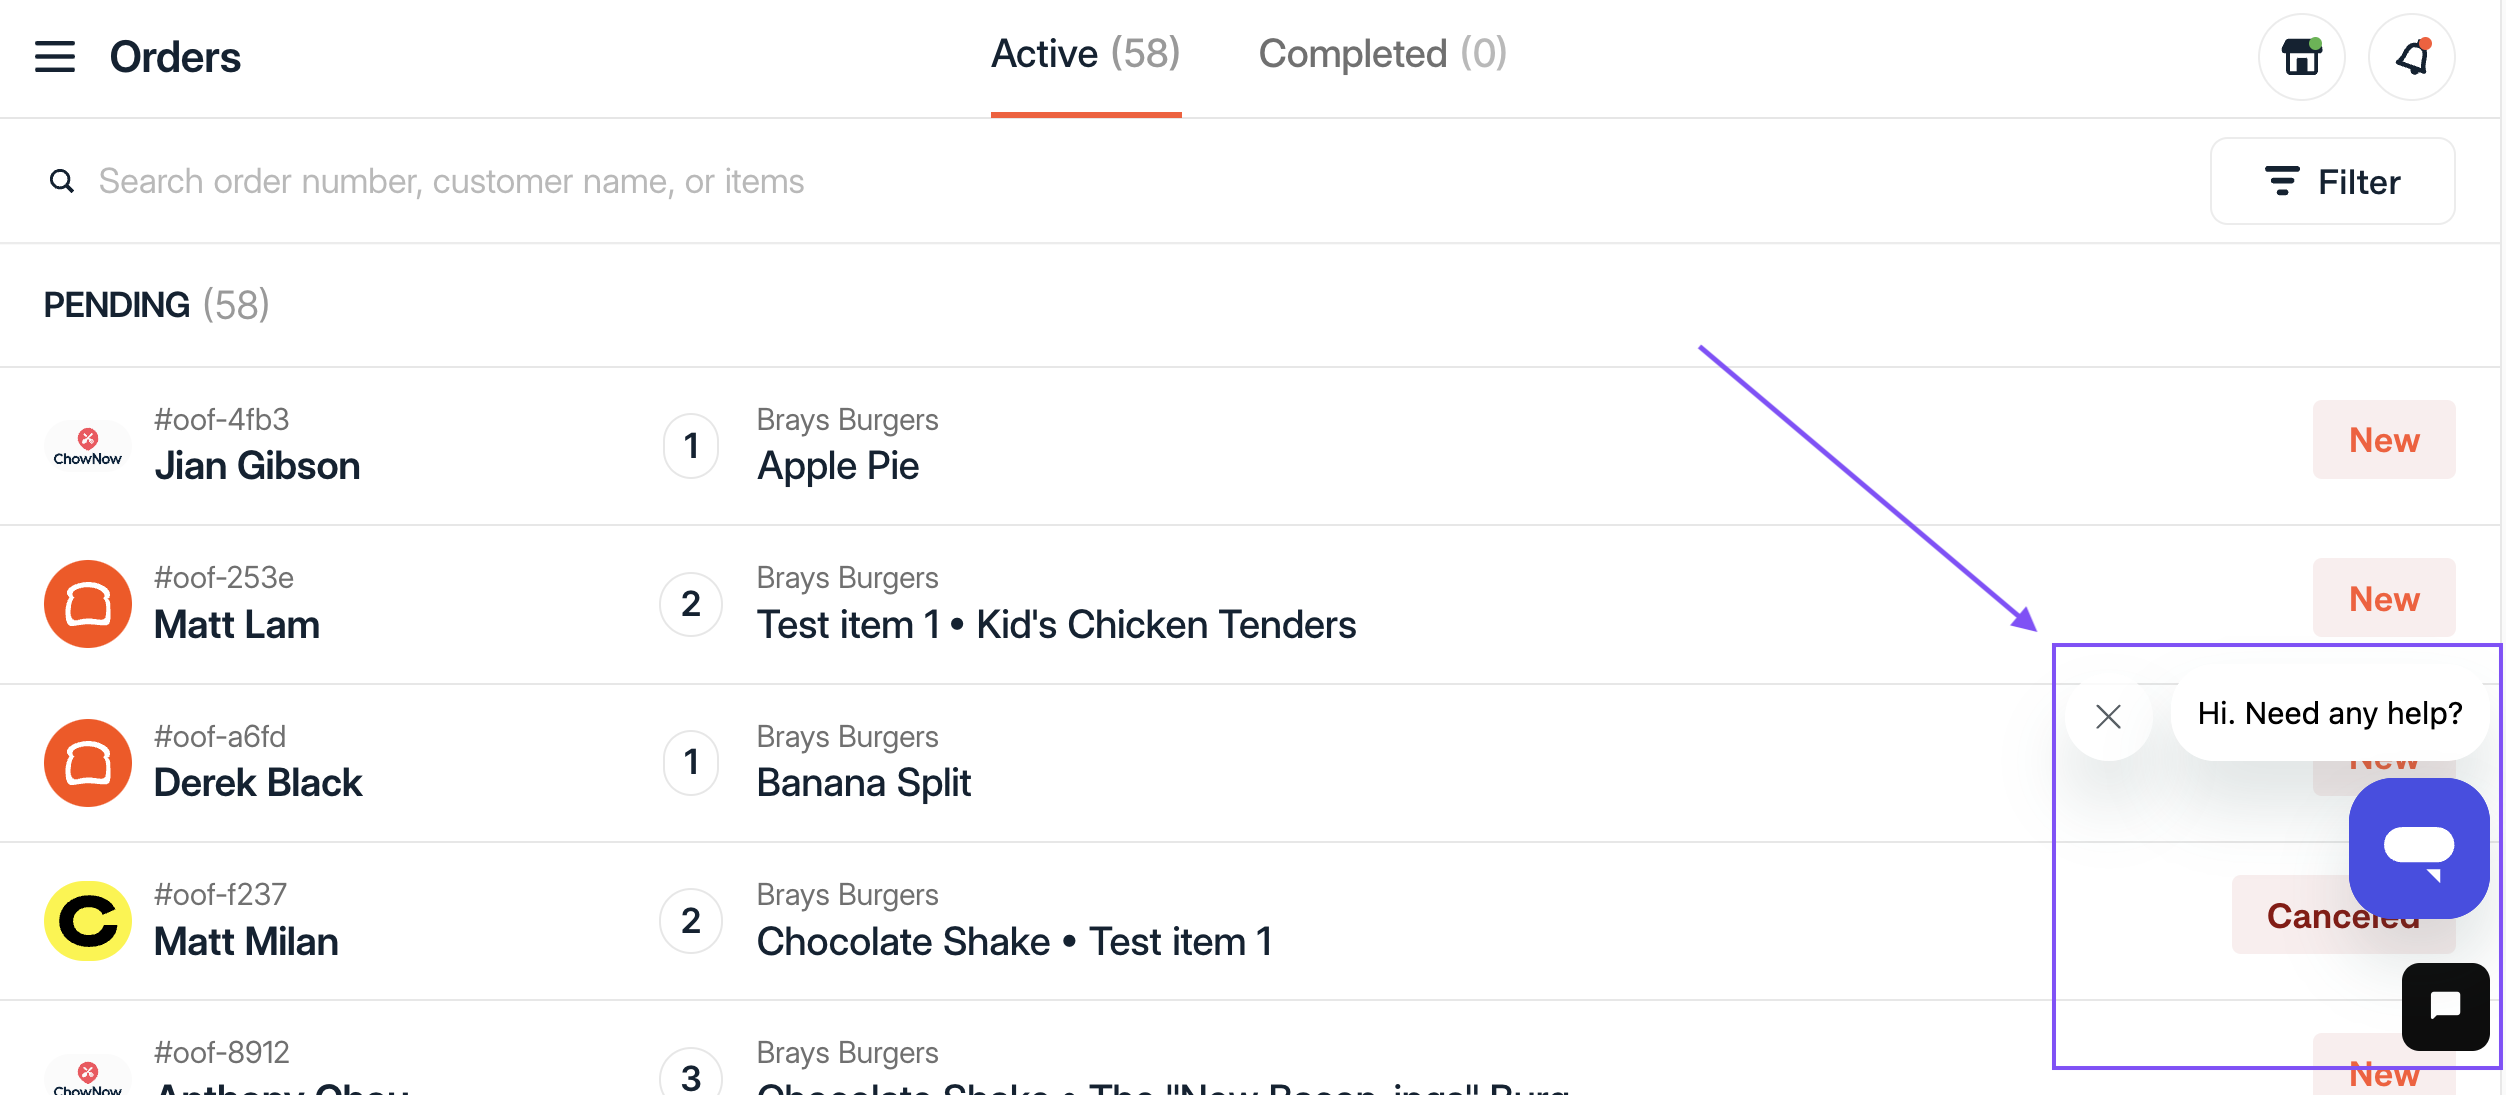Viewport: 2506px width, 1095px height.
Task: Open the black chat message widget
Action: pos(2445,1006)
